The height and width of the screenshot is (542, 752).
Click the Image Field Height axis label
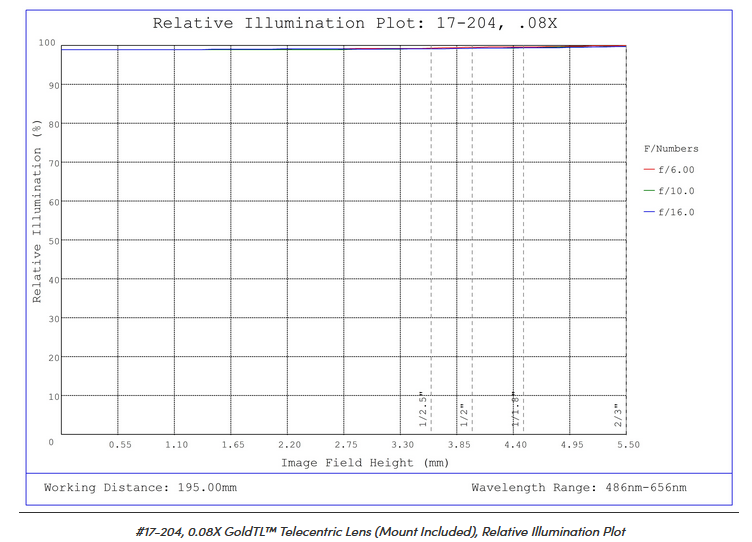(x=365, y=463)
